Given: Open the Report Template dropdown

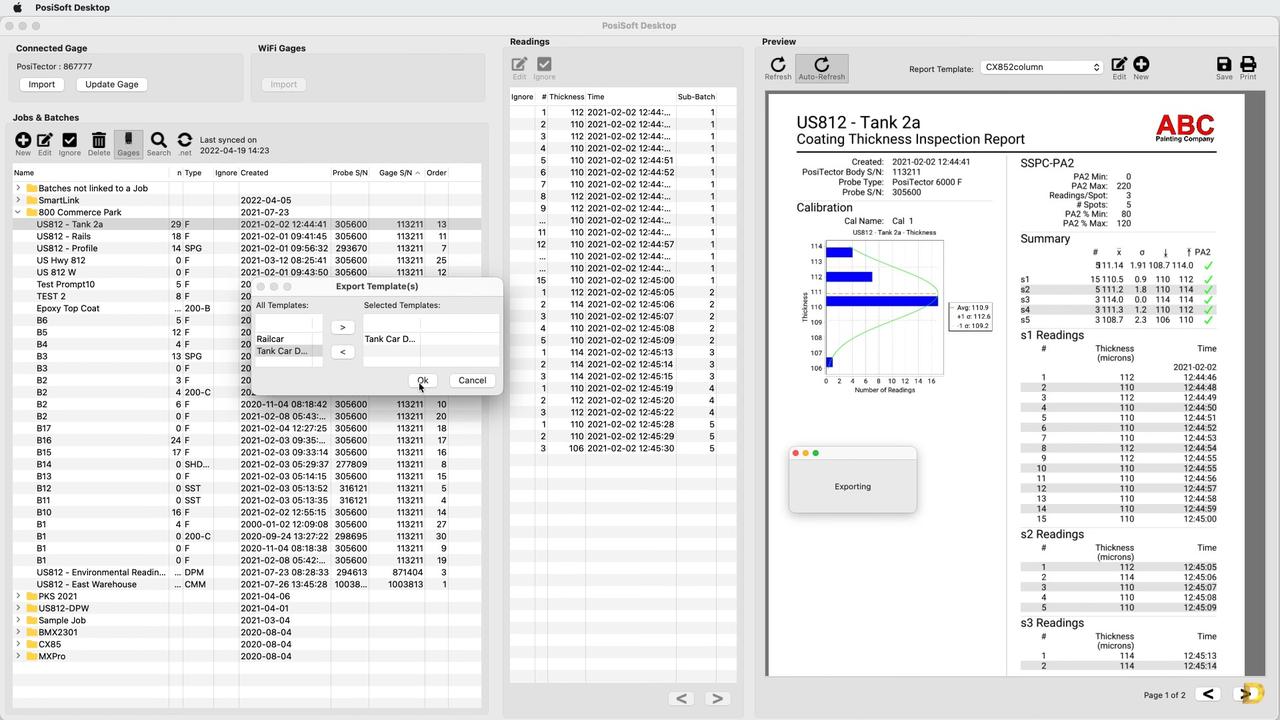Looking at the screenshot, I should [1041, 68].
